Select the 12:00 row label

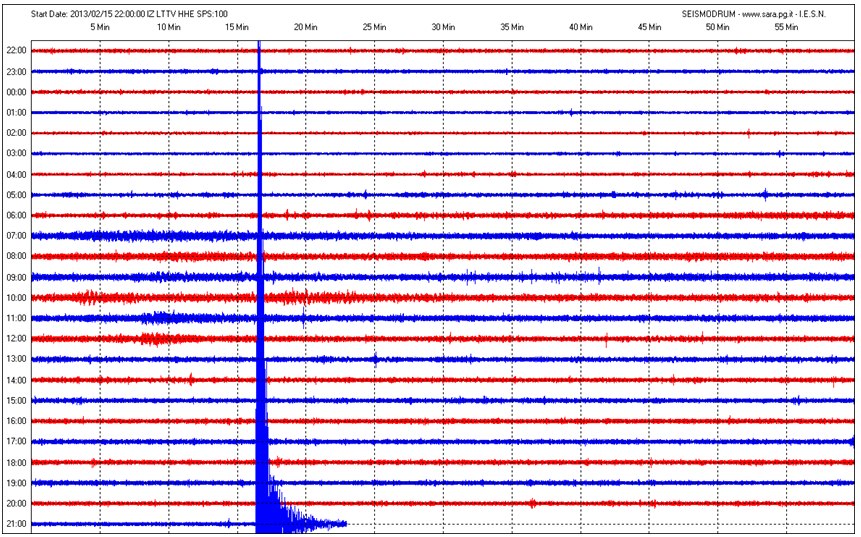(x=16, y=339)
